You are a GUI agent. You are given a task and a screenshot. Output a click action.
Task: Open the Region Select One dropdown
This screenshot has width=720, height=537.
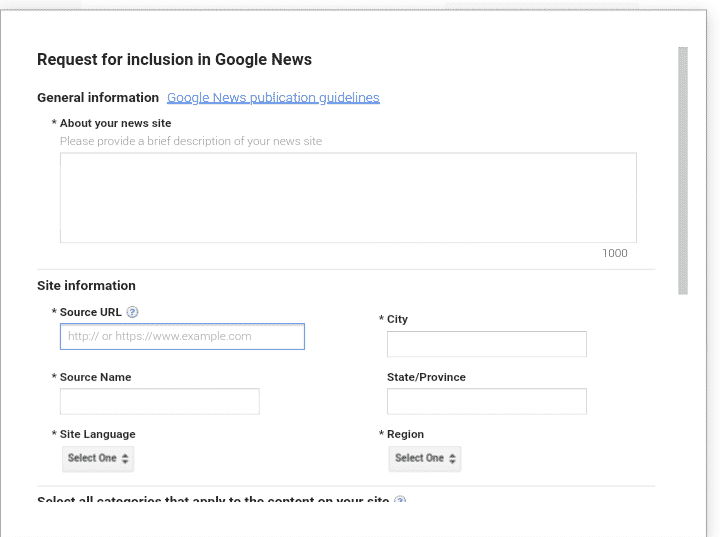coord(425,458)
